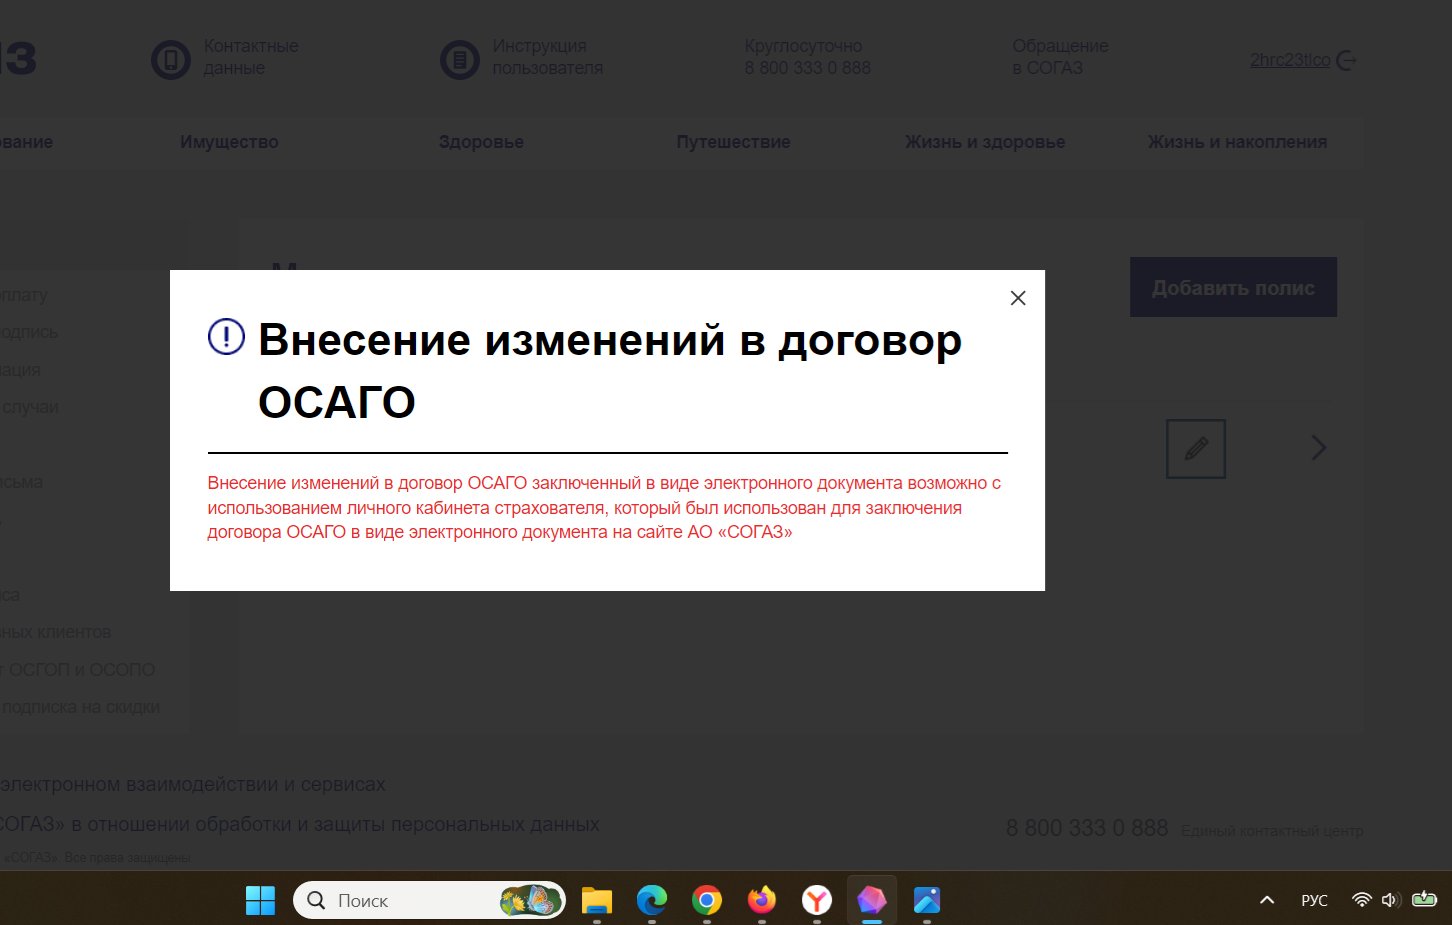Close the ОСАГО changes dialog
The width and height of the screenshot is (1452, 925).
[x=1018, y=298]
